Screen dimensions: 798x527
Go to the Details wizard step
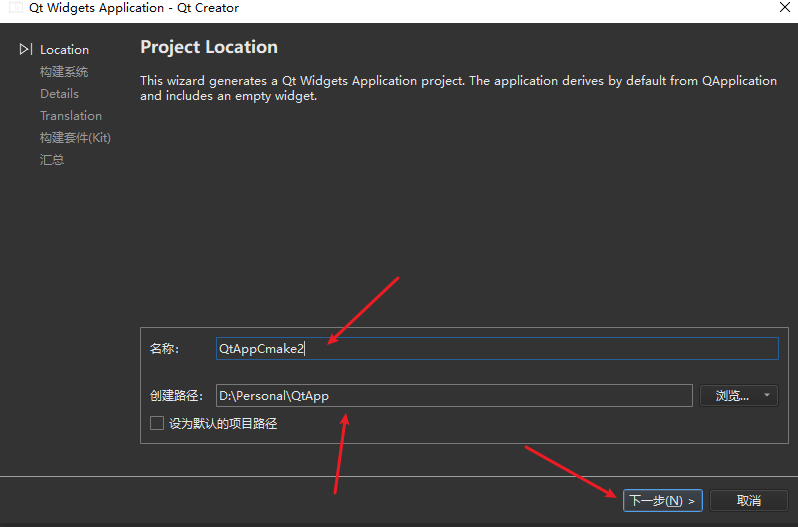59,93
